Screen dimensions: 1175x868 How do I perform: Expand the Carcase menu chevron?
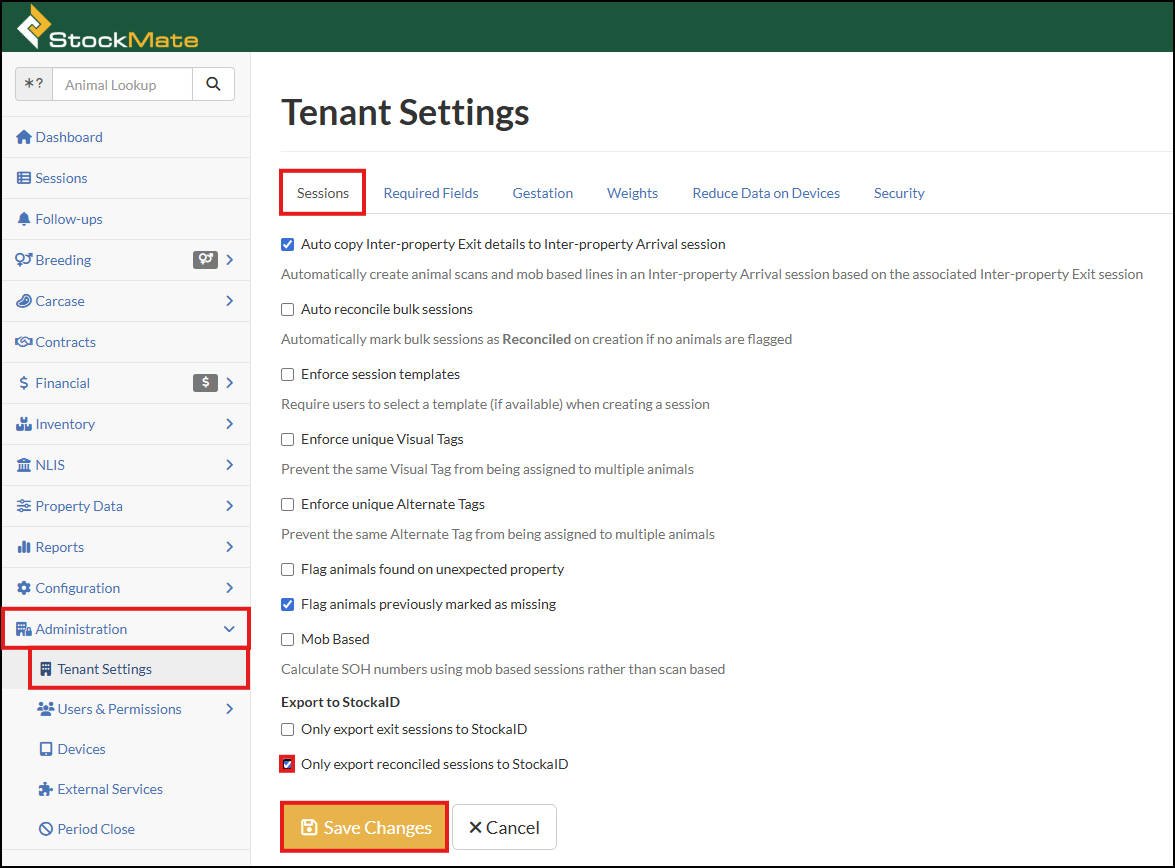point(229,301)
